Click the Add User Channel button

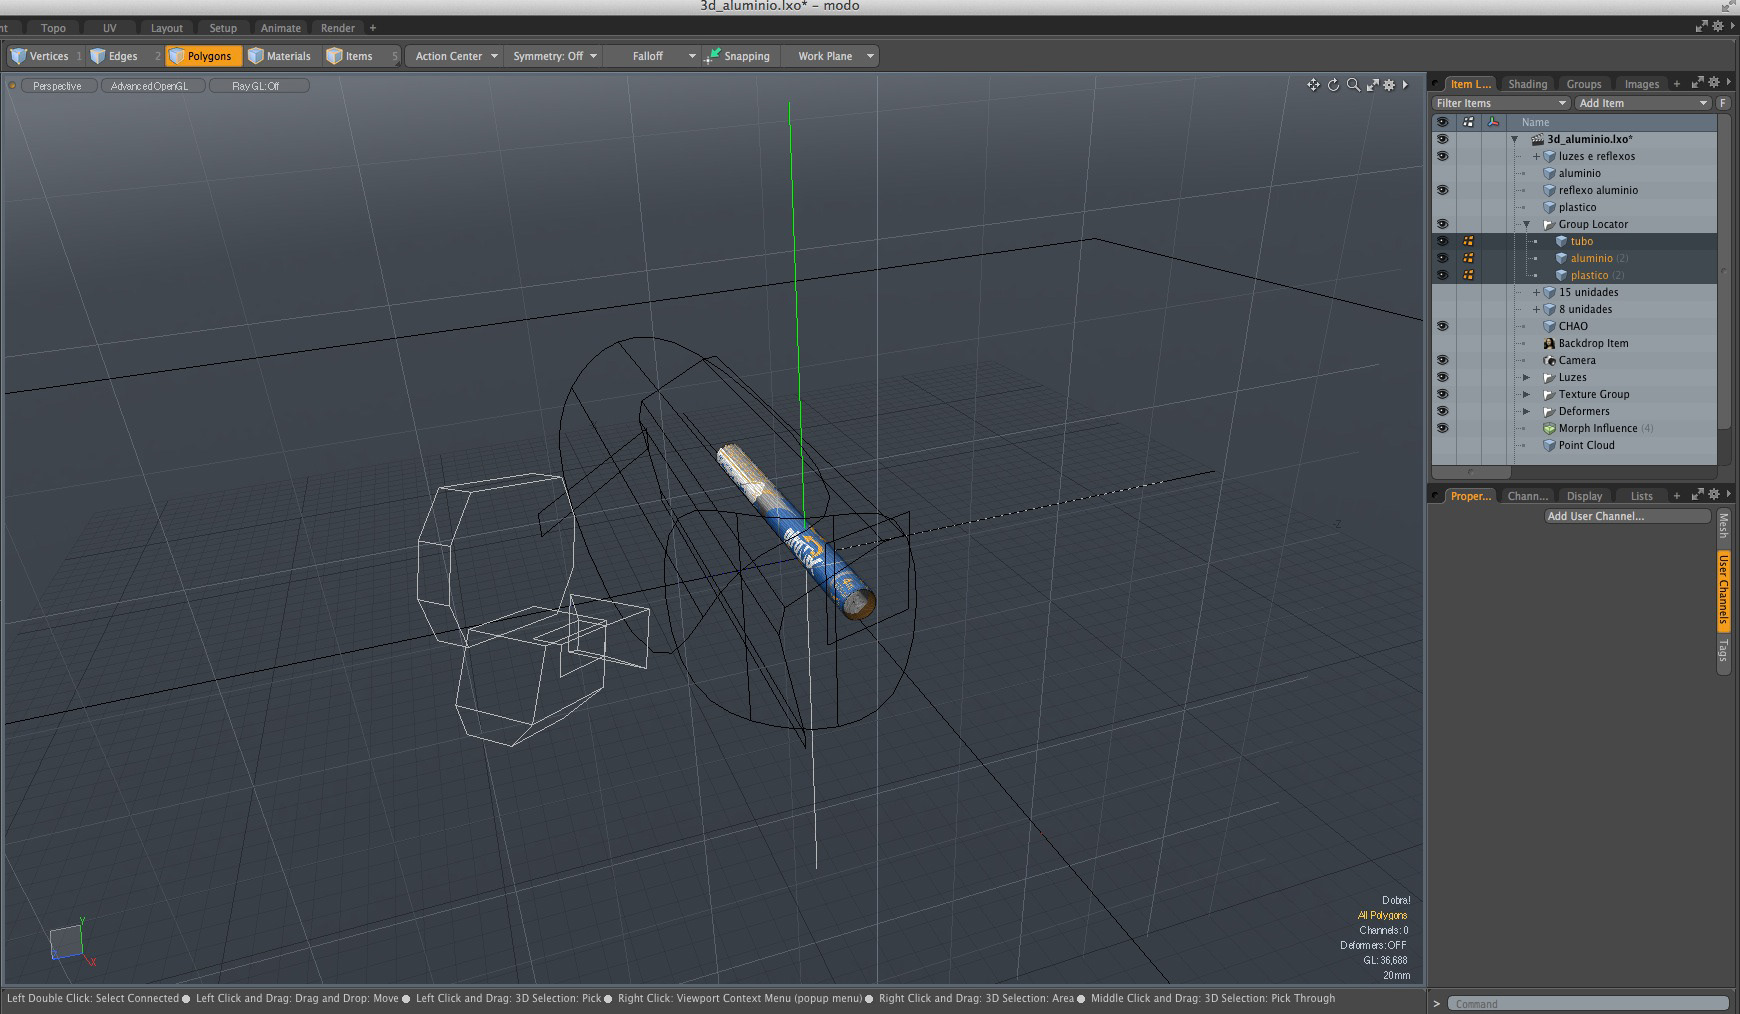pos(1627,516)
